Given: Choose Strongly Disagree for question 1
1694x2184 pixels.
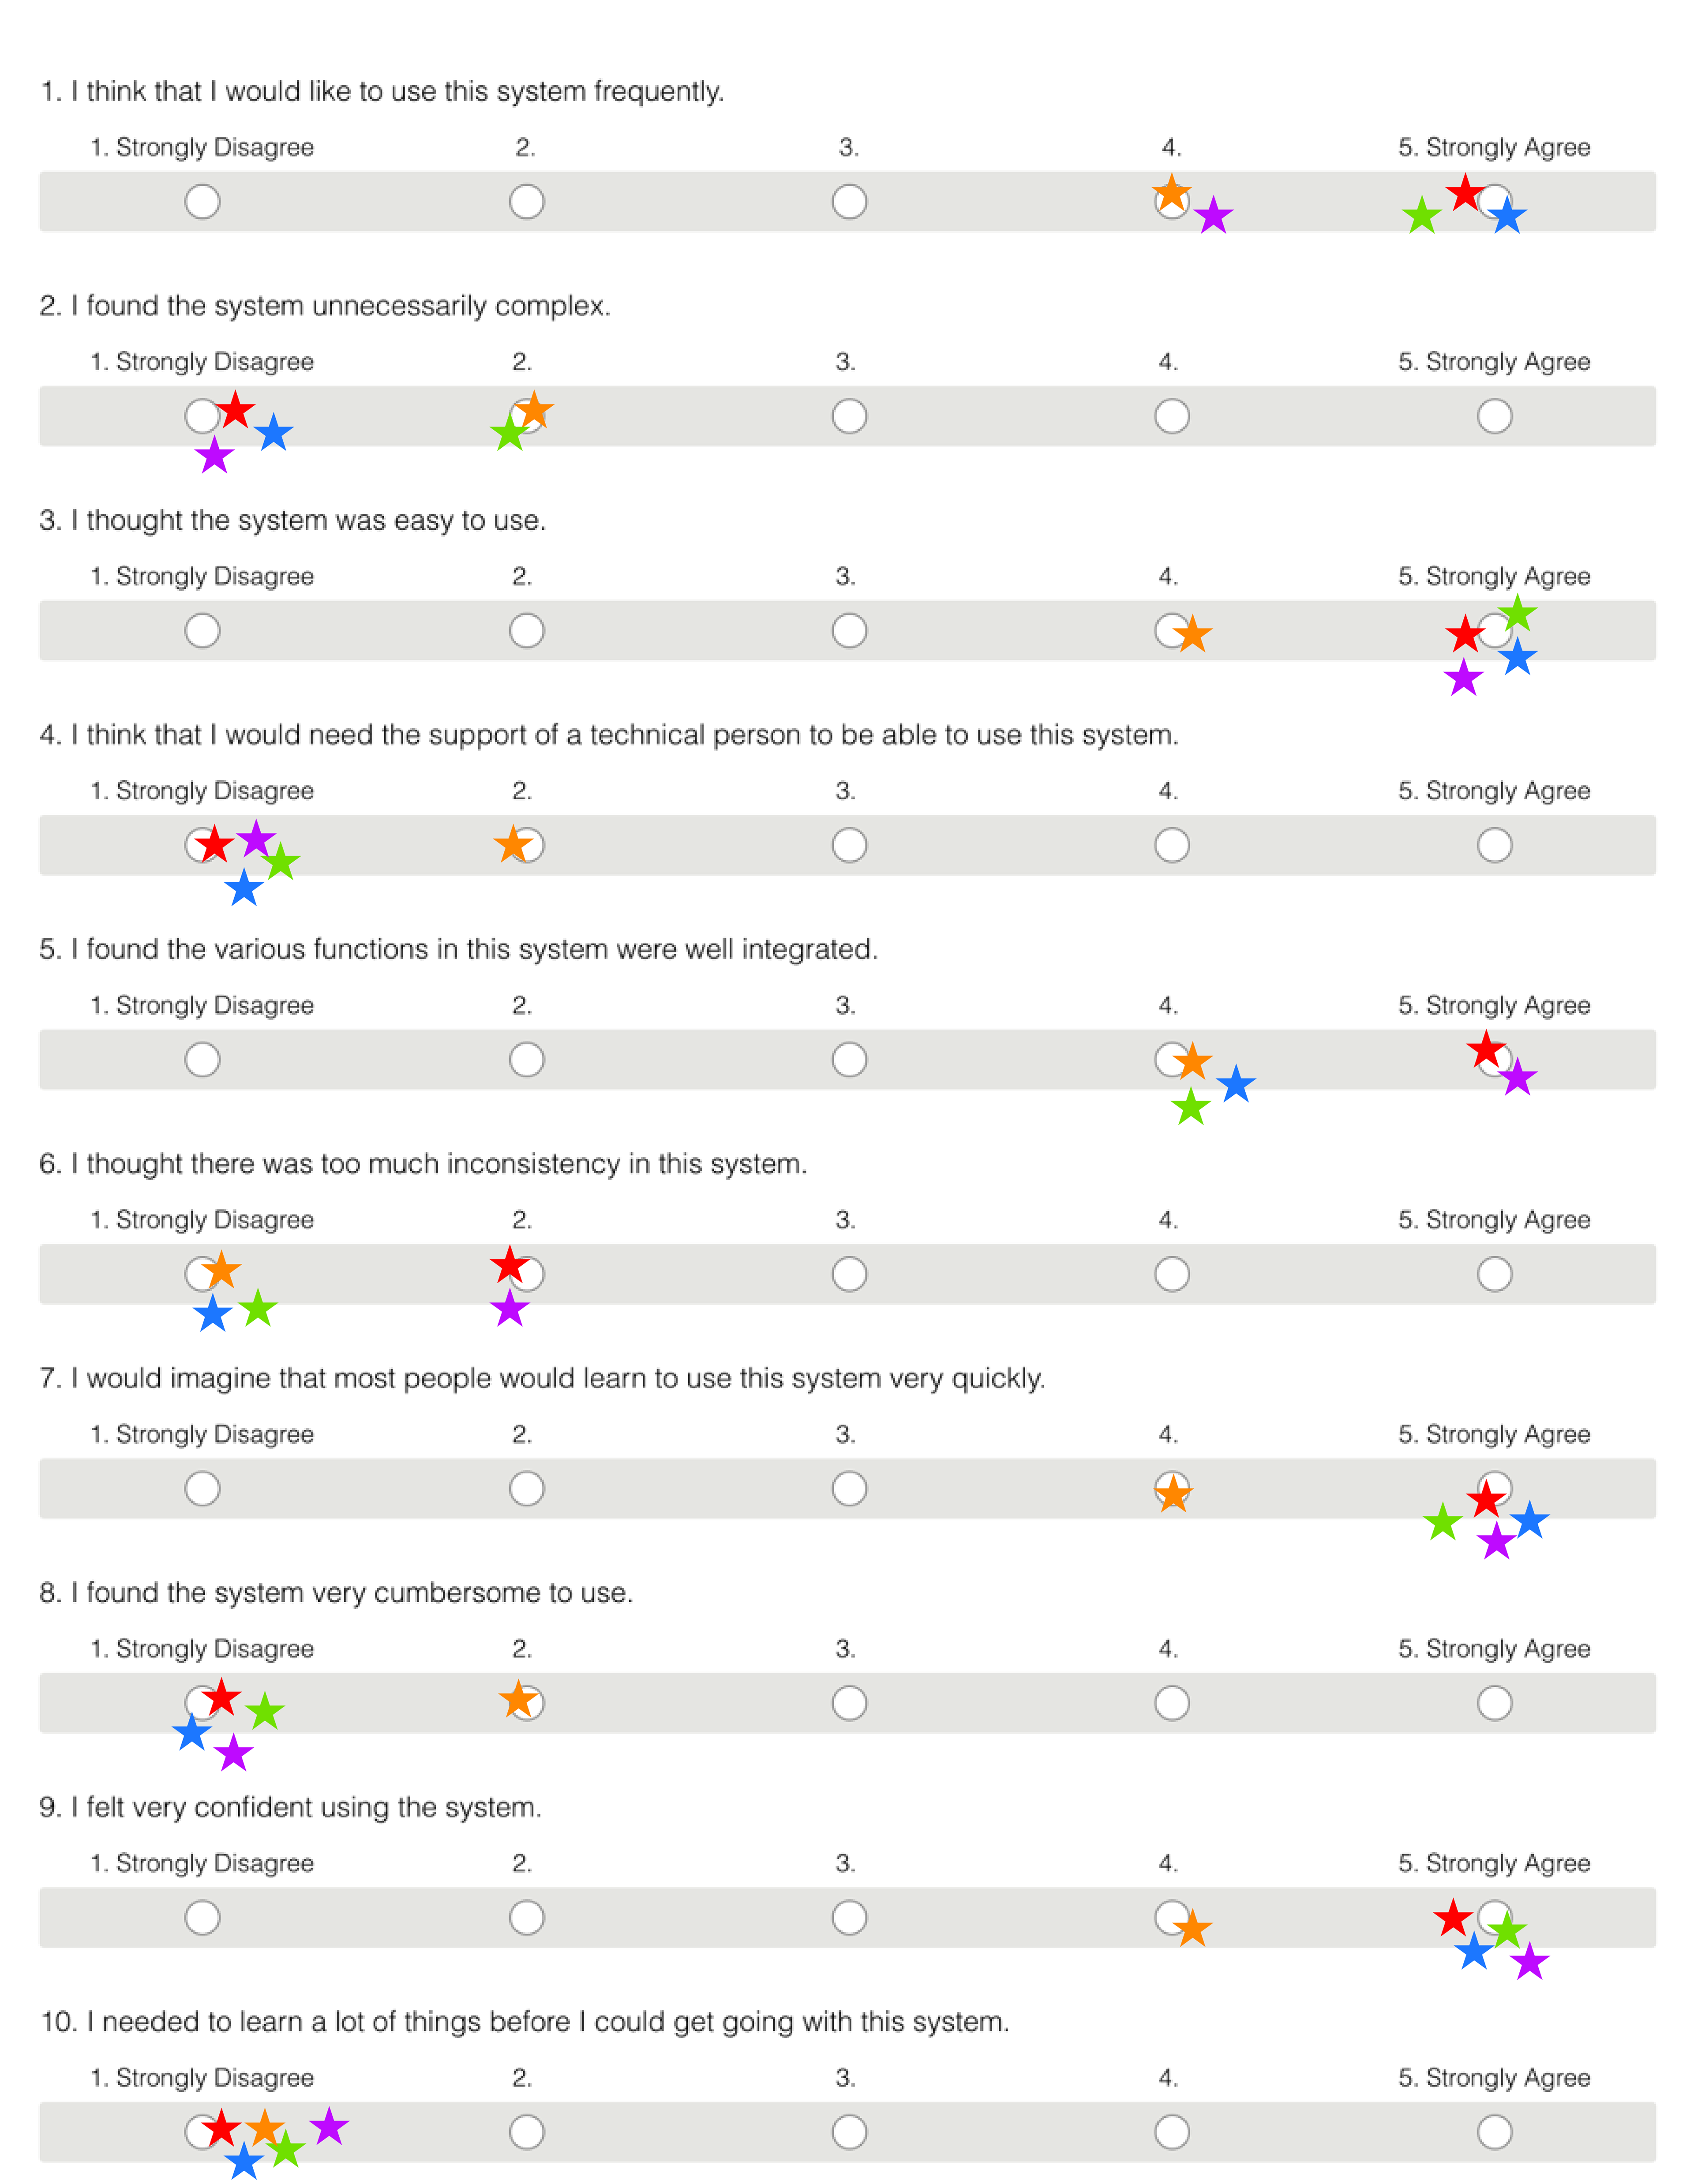Looking at the screenshot, I should click(202, 202).
